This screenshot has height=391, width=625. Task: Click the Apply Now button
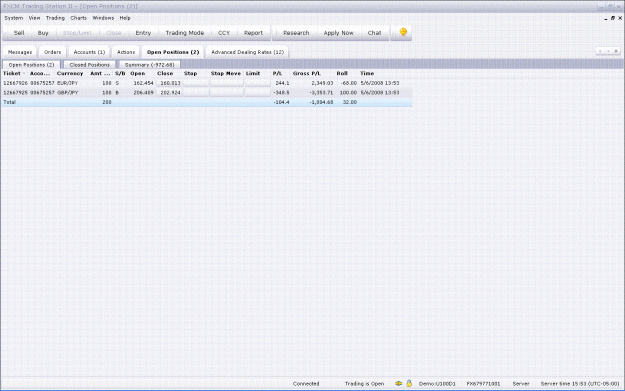(338, 33)
